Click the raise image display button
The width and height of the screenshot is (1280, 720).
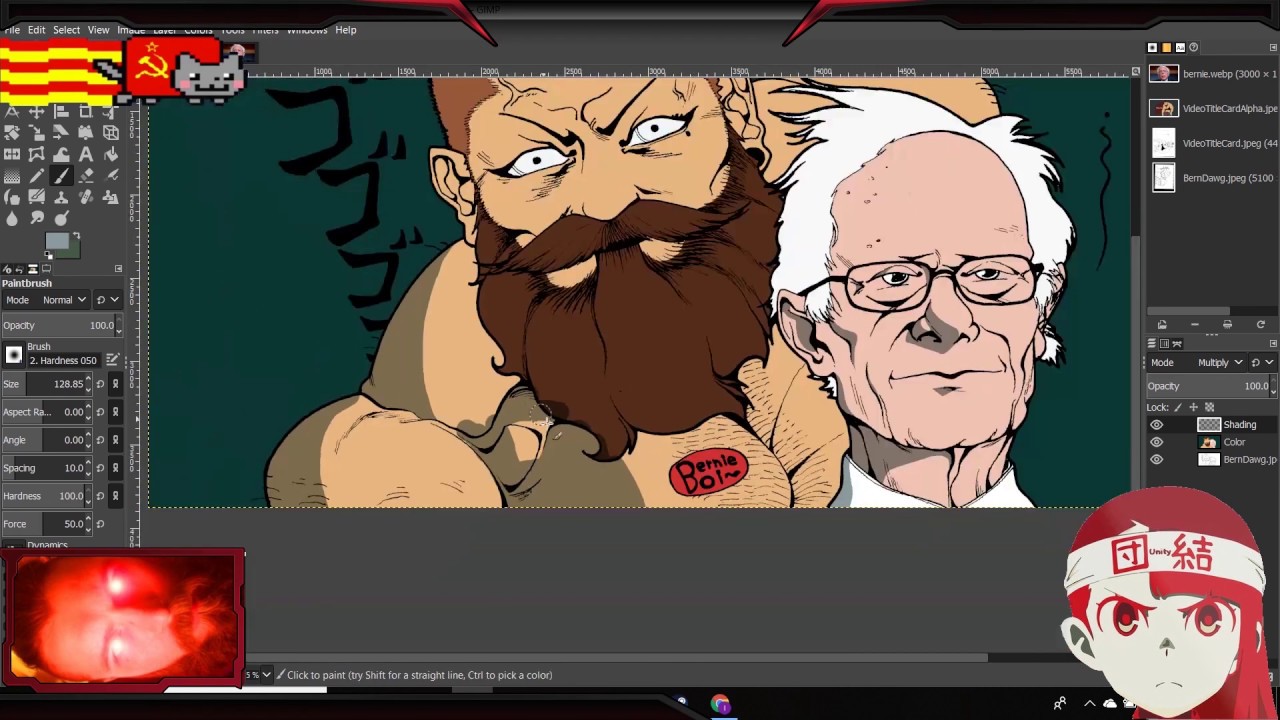pos(1162,325)
